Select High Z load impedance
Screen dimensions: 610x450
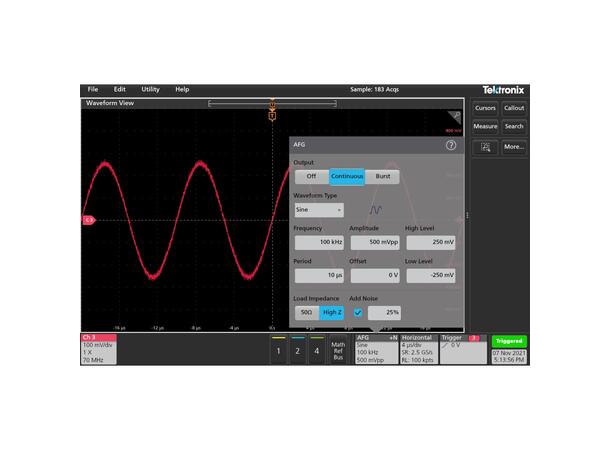point(332,312)
